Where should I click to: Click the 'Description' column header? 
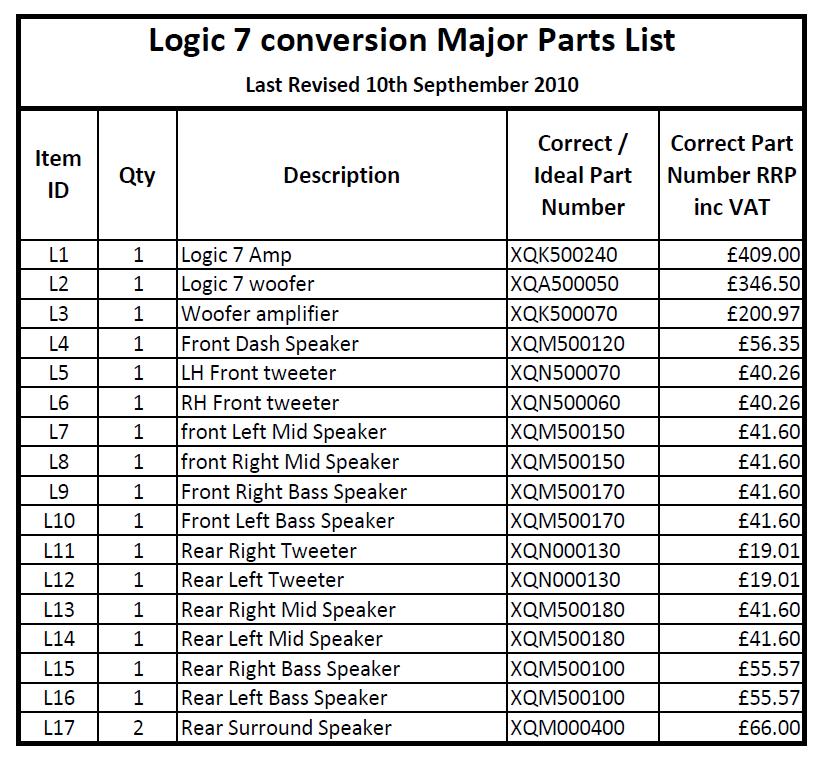pyautogui.click(x=342, y=174)
